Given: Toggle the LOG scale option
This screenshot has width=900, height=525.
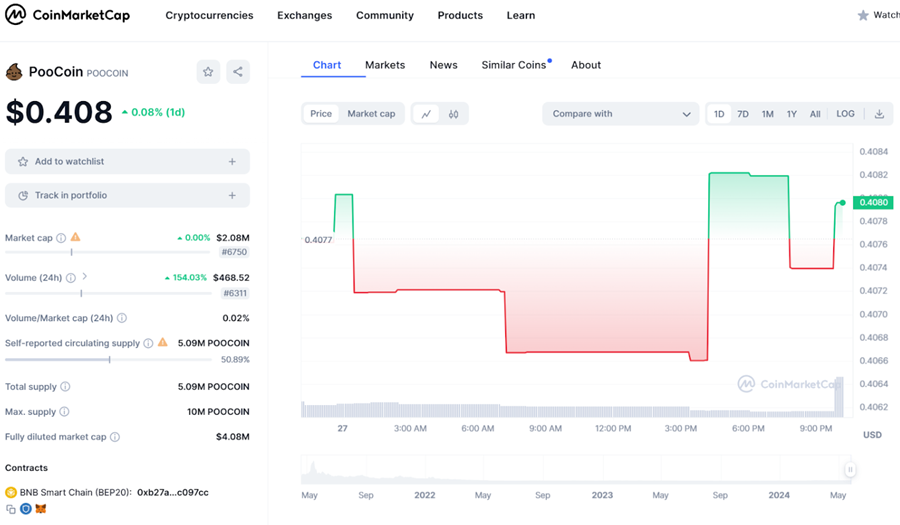Looking at the screenshot, I should tap(845, 114).
